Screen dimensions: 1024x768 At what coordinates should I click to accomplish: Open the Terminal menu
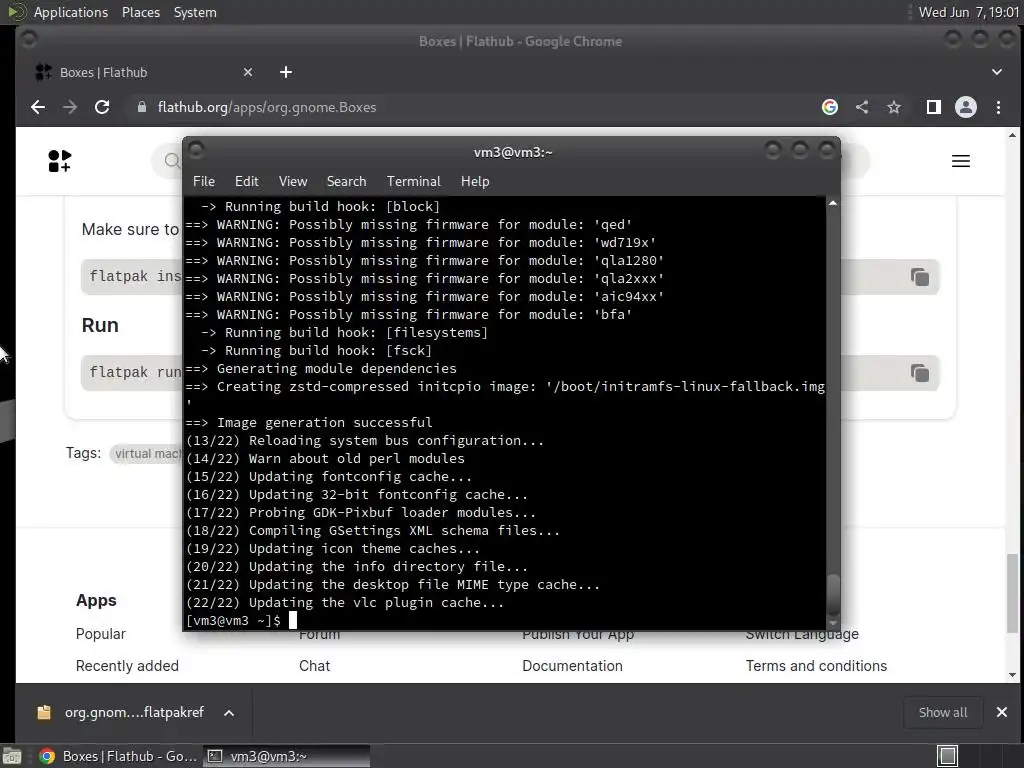(x=413, y=182)
